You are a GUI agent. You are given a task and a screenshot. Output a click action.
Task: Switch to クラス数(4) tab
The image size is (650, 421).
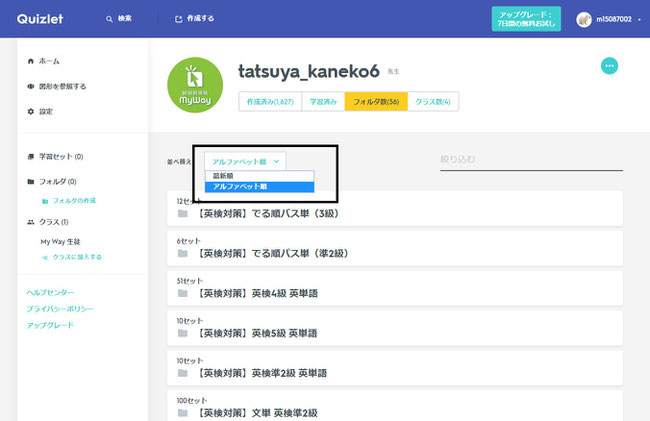pos(433,102)
